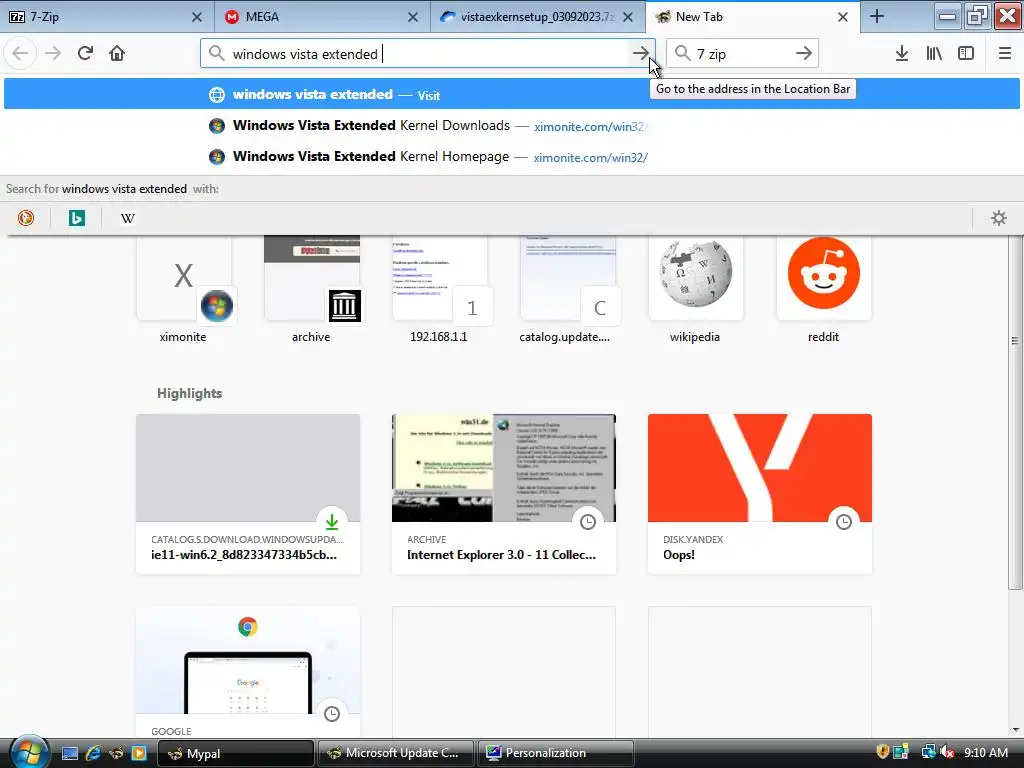
Task: Click the Forward navigation arrow
Action: 53,54
